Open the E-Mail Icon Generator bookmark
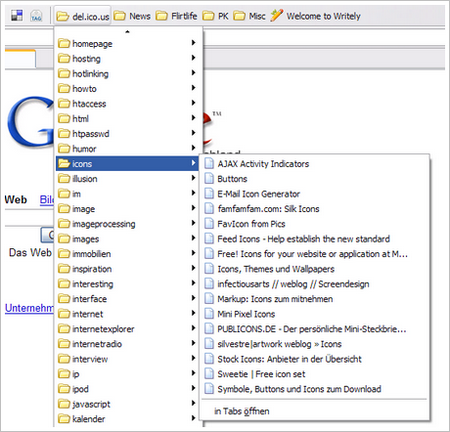 click(314, 194)
